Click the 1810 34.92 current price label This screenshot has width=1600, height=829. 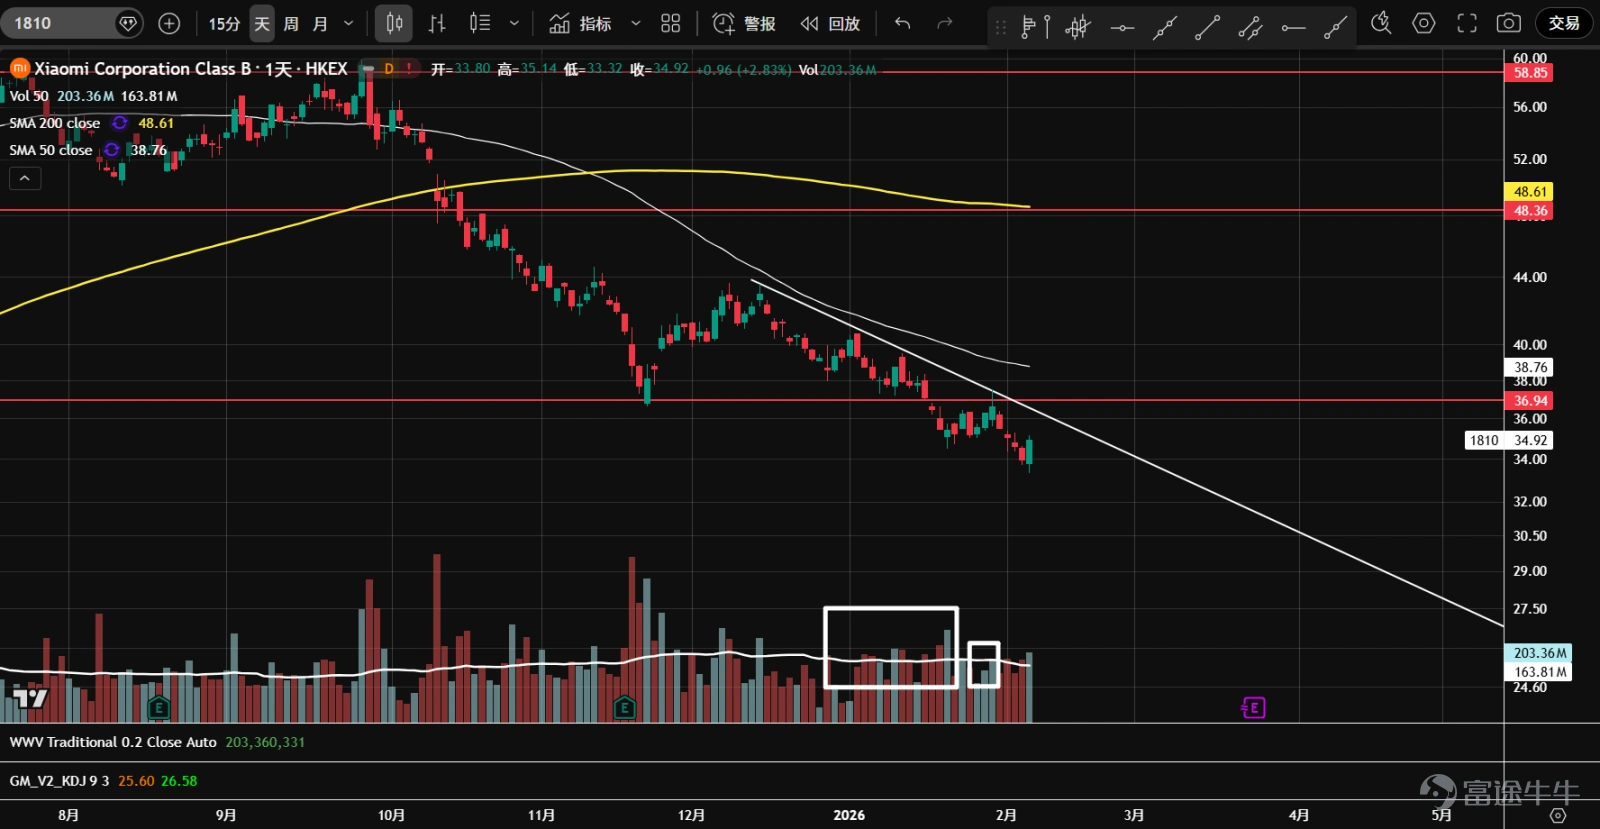coord(1508,440)
